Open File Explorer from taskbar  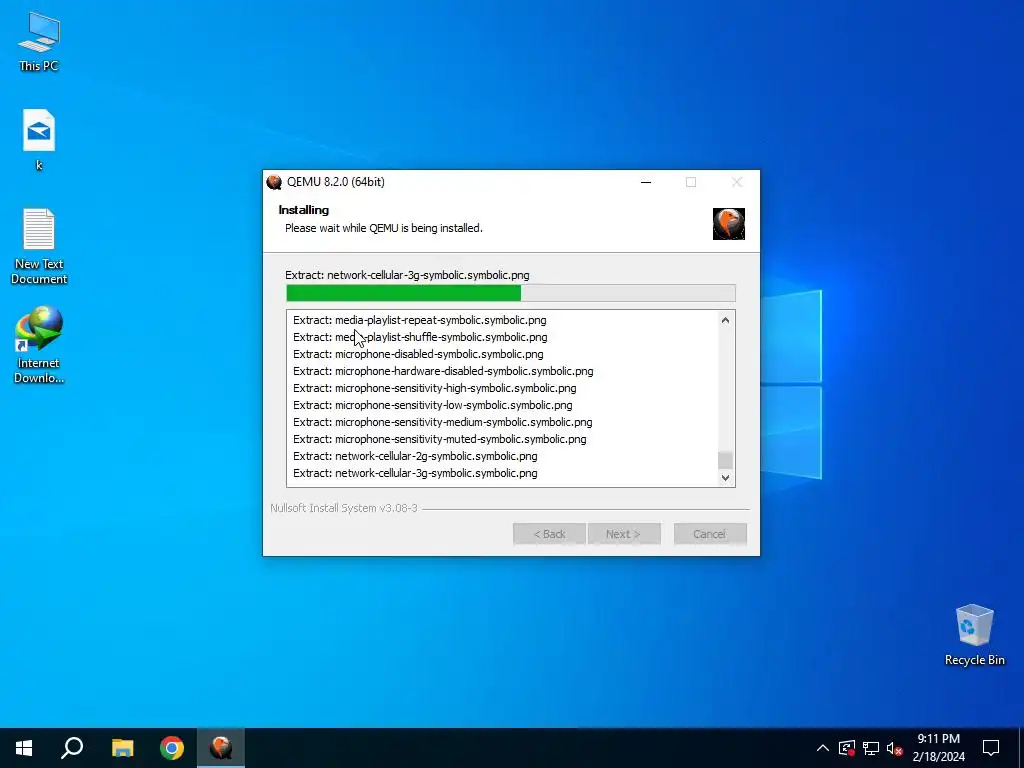(x=122, y=748)
